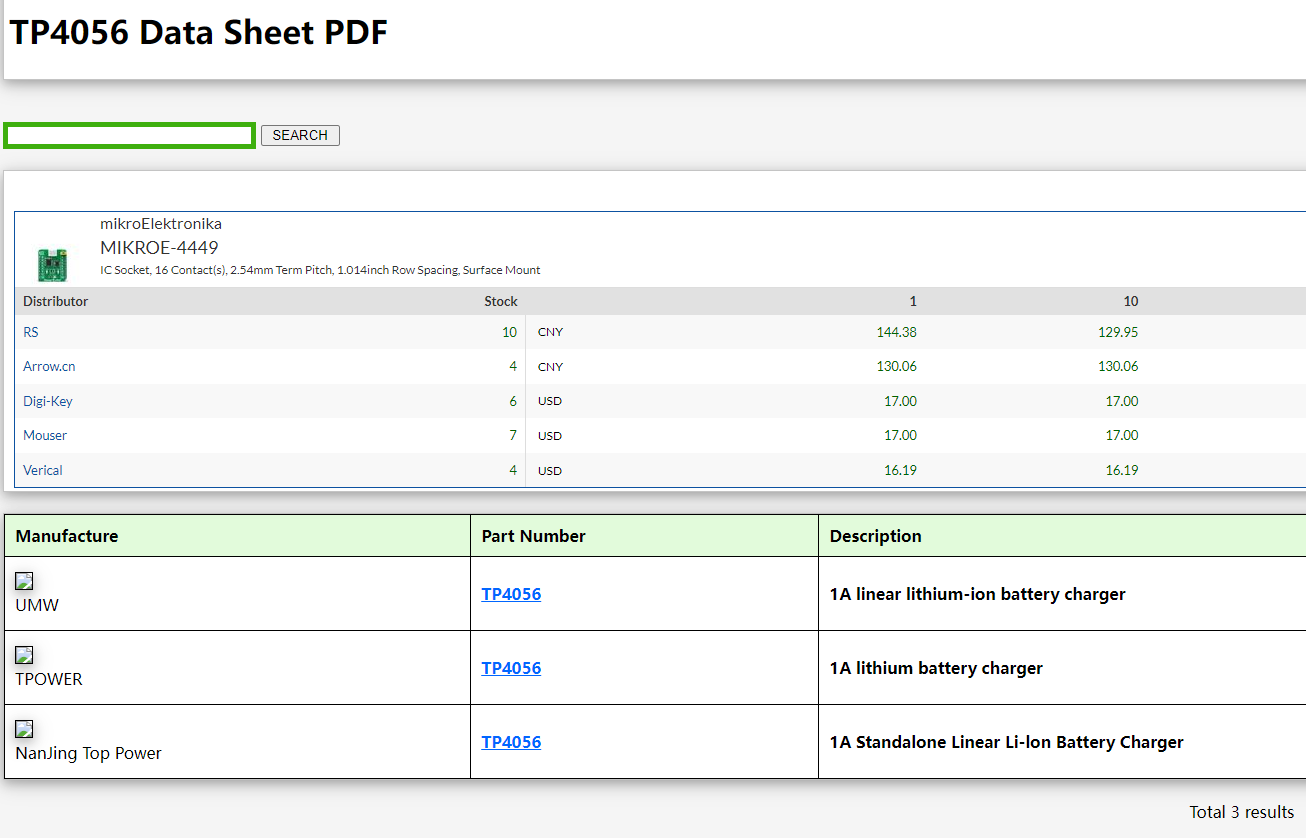The height and width of the screenshot is (838, 1306).
Task: Open the TPOWER TP4056 part link
Action: (511, 668)
